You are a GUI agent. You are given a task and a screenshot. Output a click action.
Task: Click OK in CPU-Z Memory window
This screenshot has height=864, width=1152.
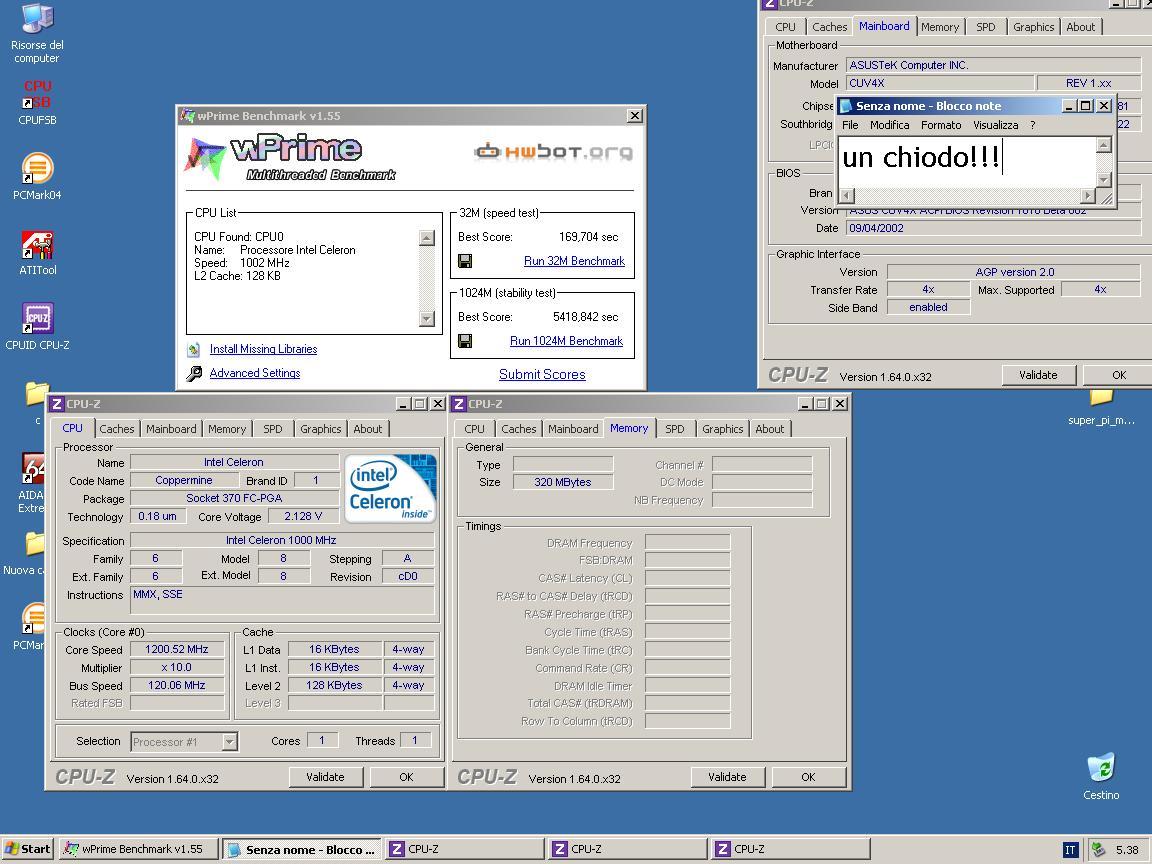point(808,777)
